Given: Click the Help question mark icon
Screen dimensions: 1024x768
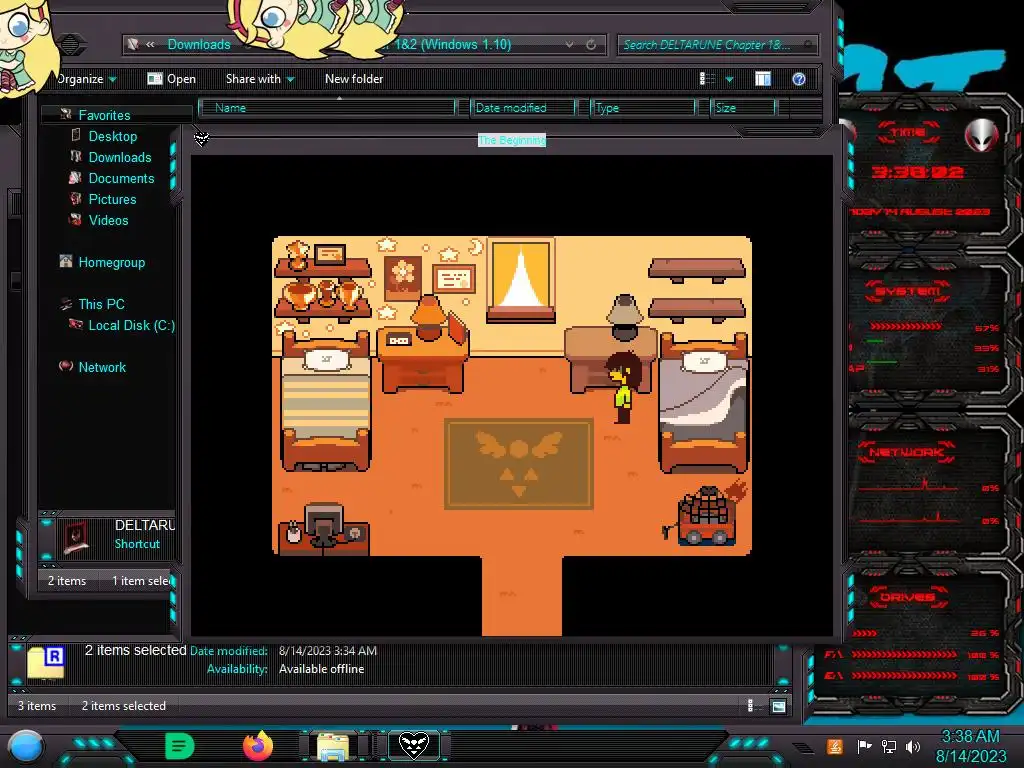Looking at the screenshot, I should (799, 79).
